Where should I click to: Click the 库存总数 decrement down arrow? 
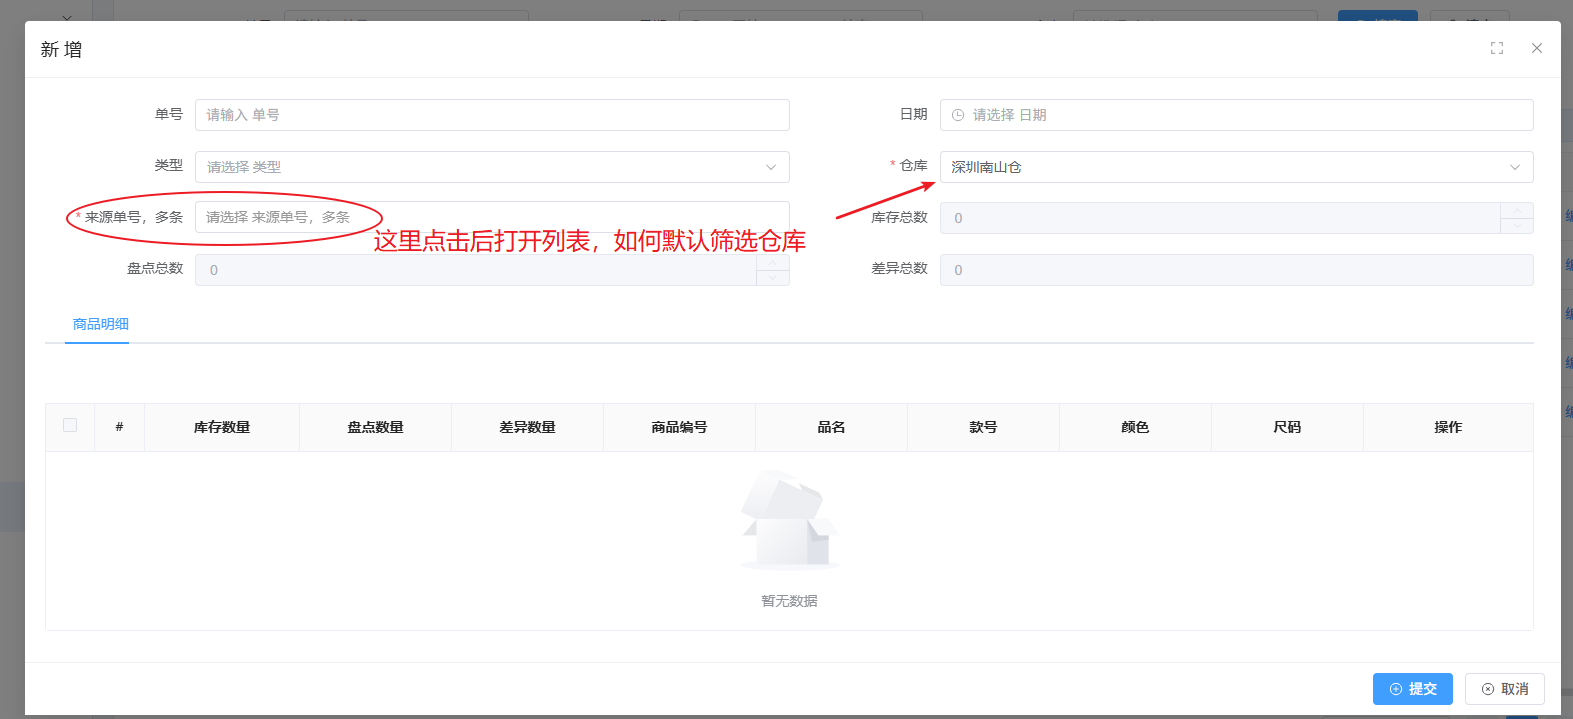pos(1516,226)
